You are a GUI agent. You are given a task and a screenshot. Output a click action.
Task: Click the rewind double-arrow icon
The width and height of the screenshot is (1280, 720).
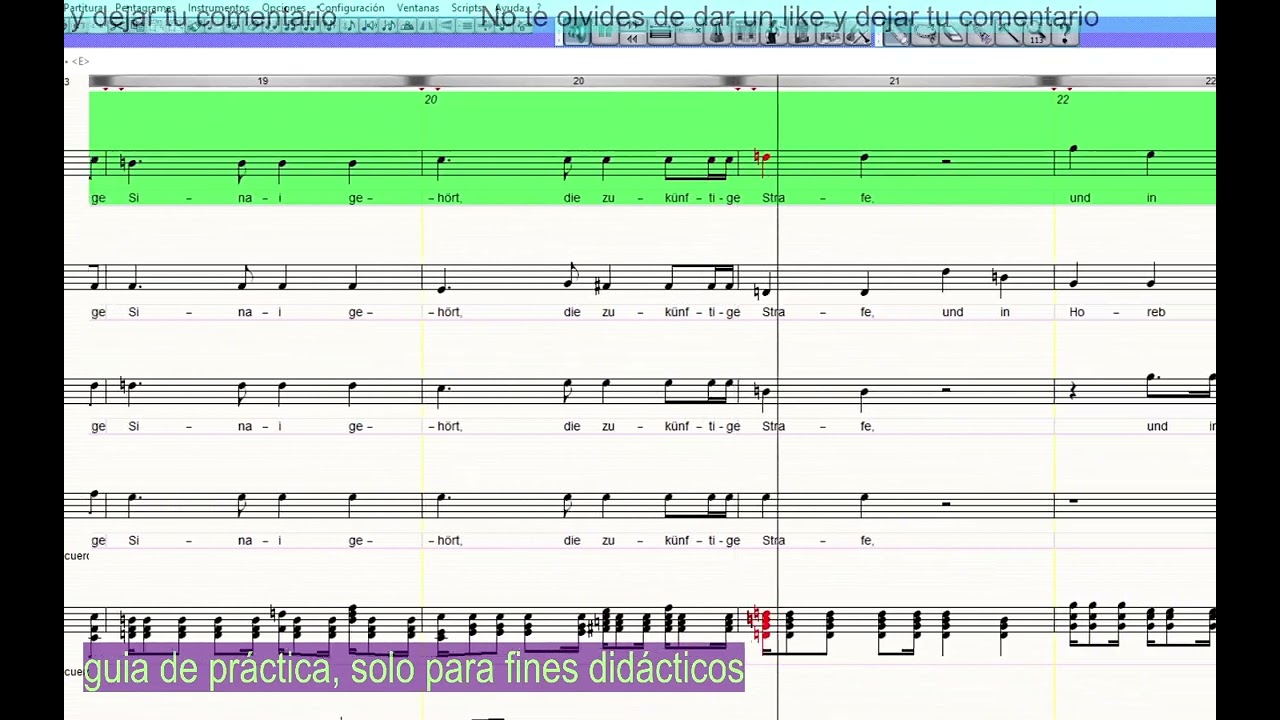[x=632, y=37]
